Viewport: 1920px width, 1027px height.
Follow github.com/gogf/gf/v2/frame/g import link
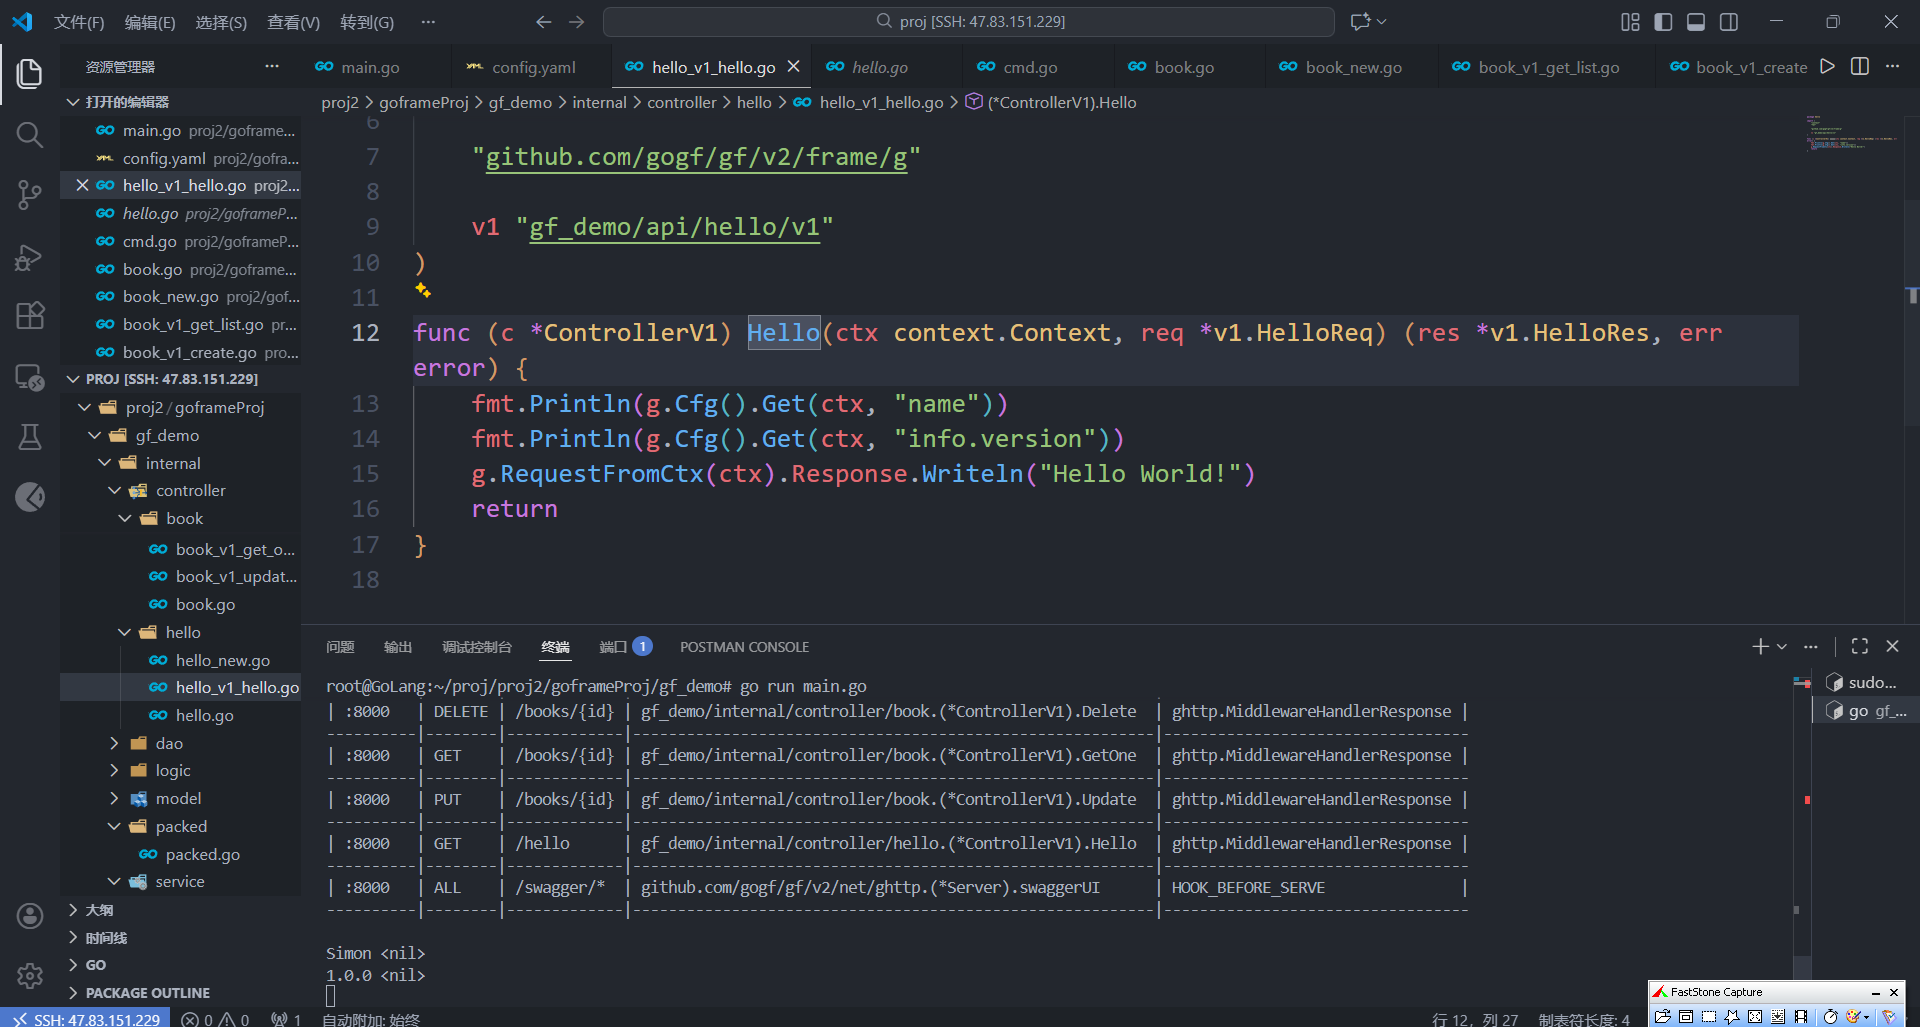696,157
